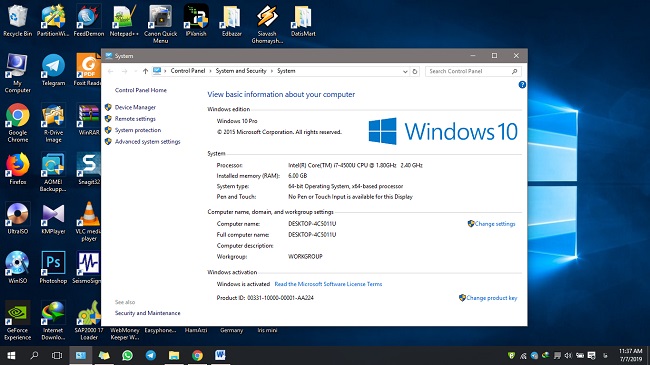
Task: Click Control Panel breadcrumb in address bar
Action: click(188, 71)
